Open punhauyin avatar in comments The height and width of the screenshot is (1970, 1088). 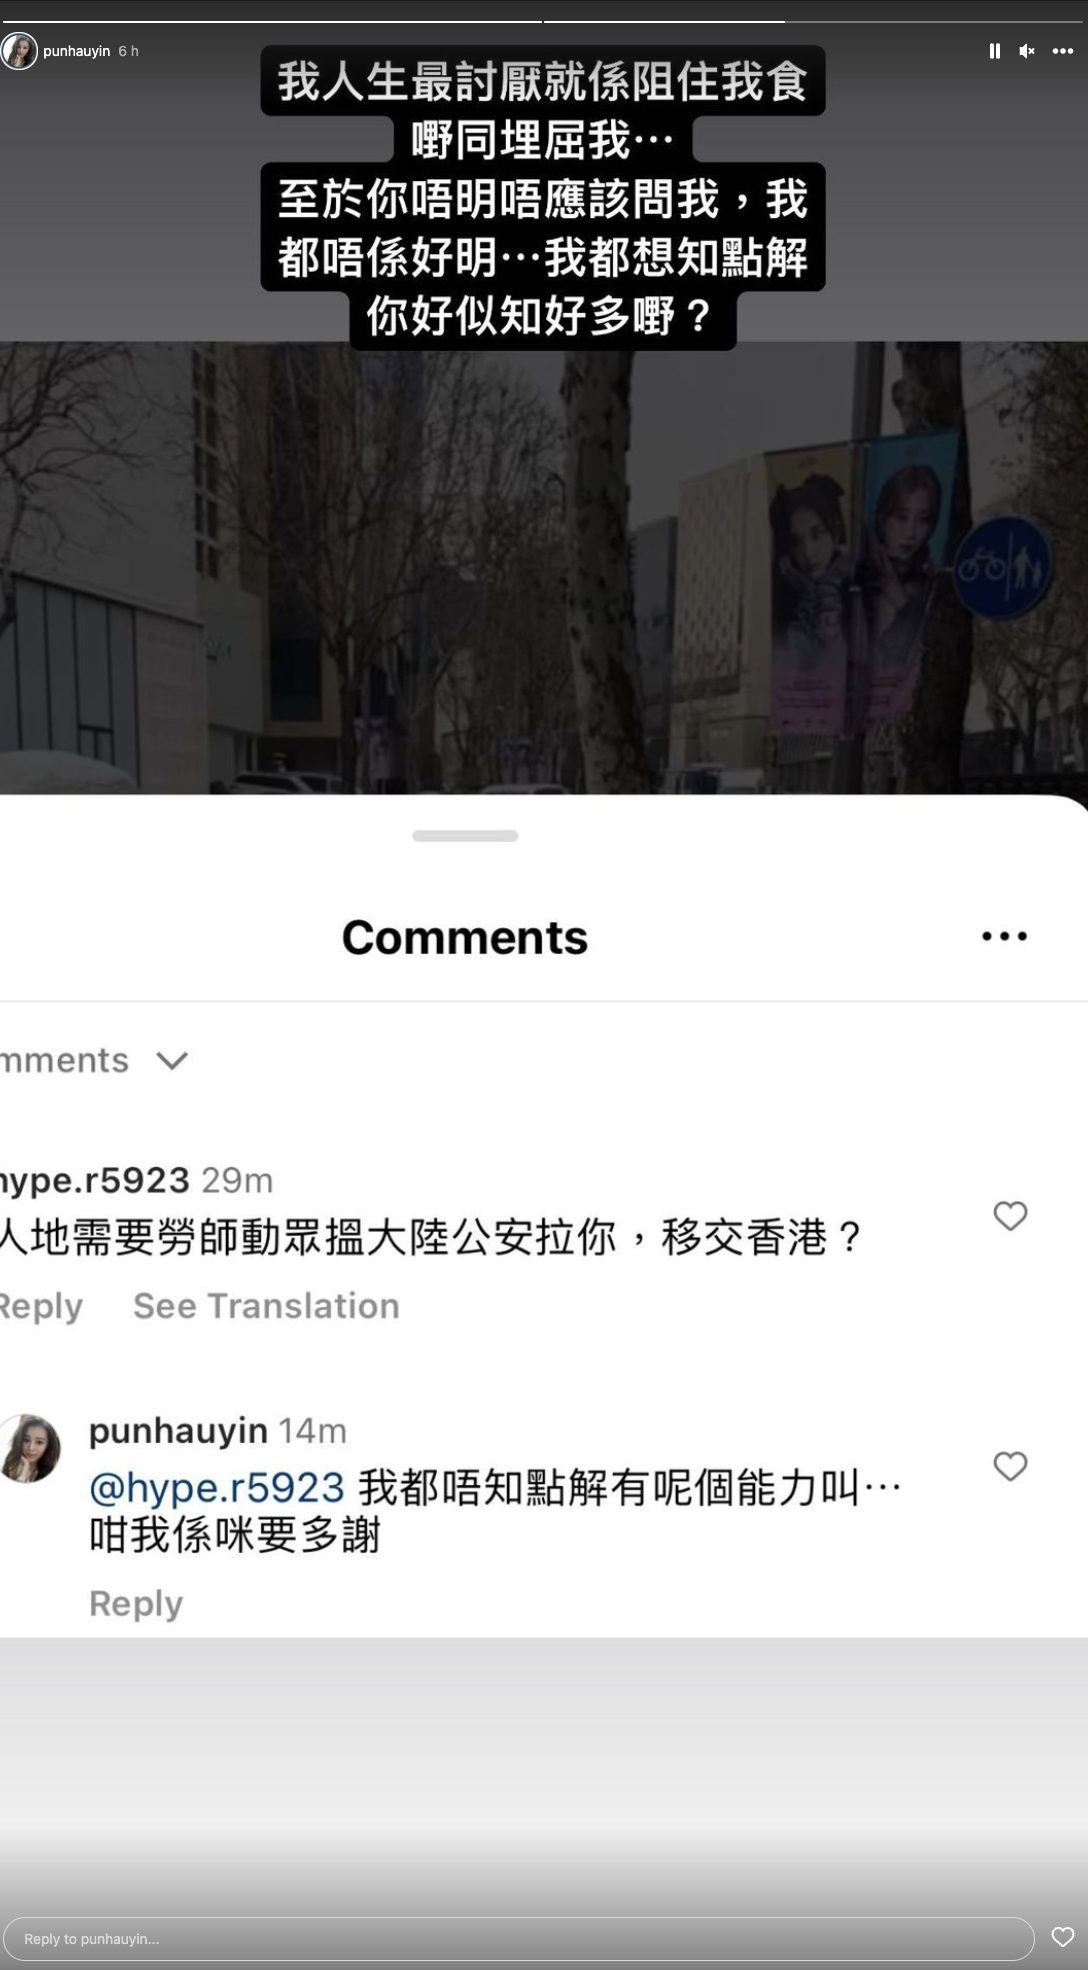28,1448
